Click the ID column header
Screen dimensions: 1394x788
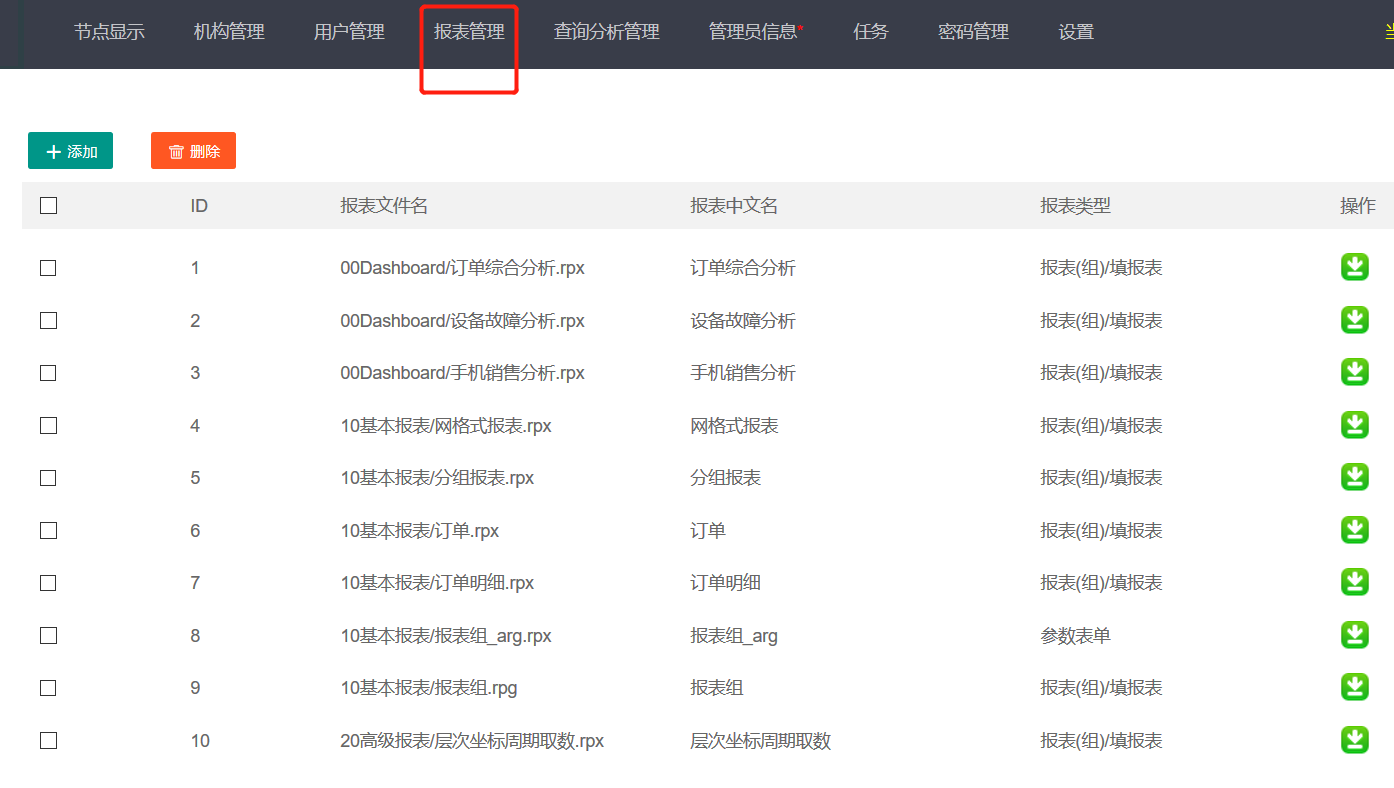[x=199, y=206]
